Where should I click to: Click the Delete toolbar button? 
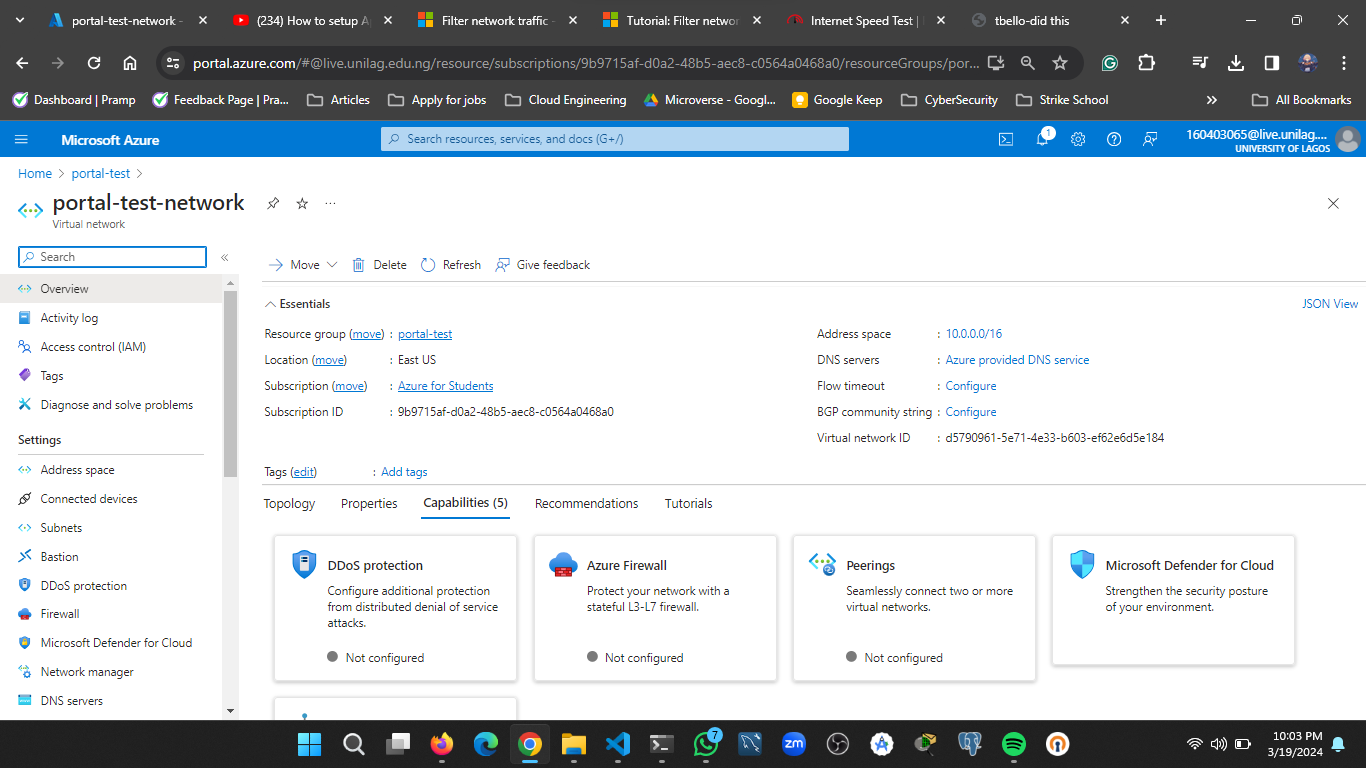[379, 265]
